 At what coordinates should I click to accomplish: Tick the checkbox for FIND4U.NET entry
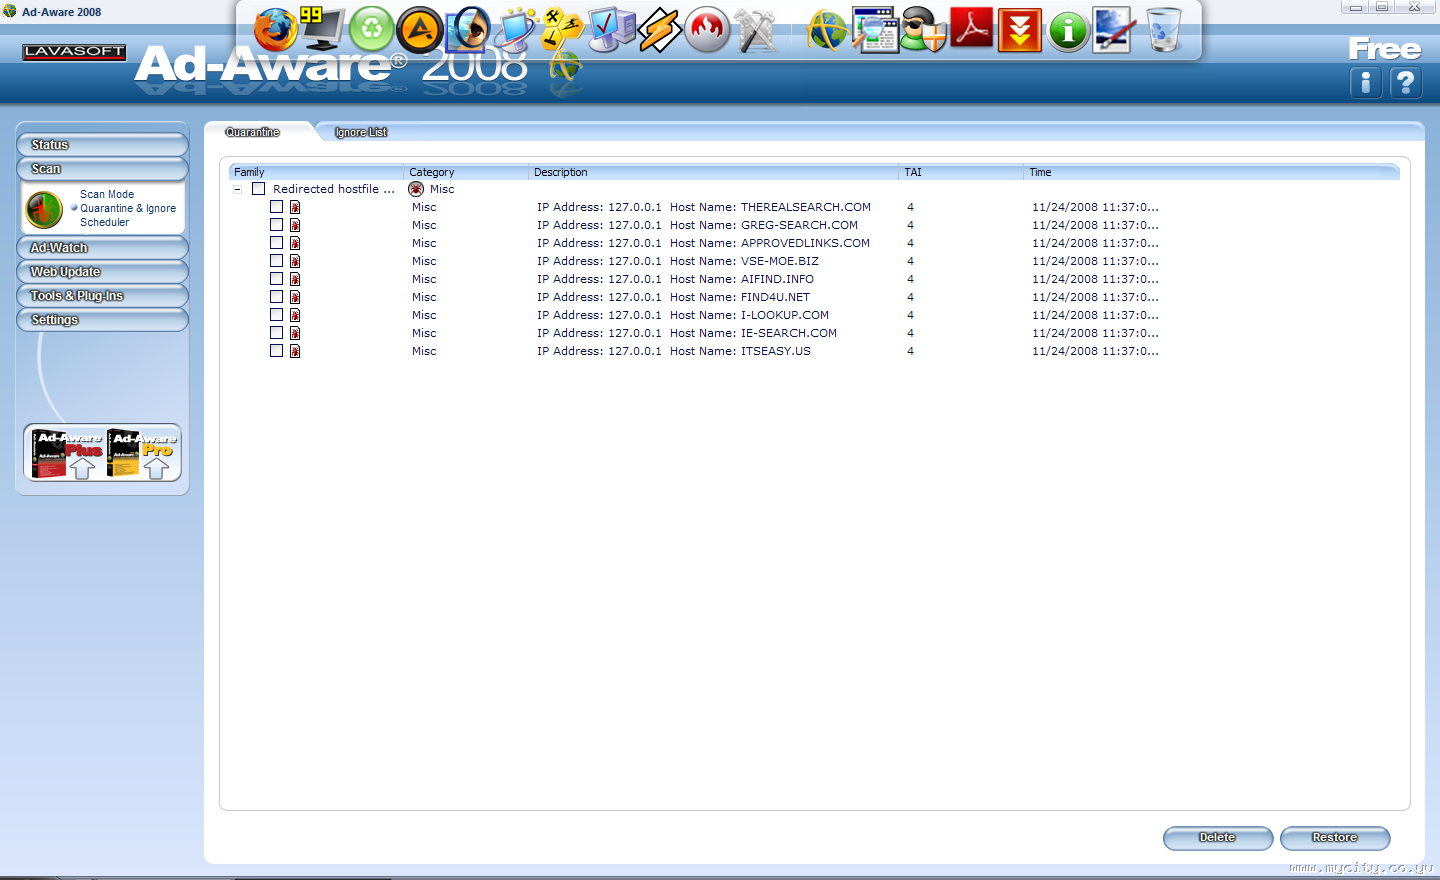click(276, 297)
